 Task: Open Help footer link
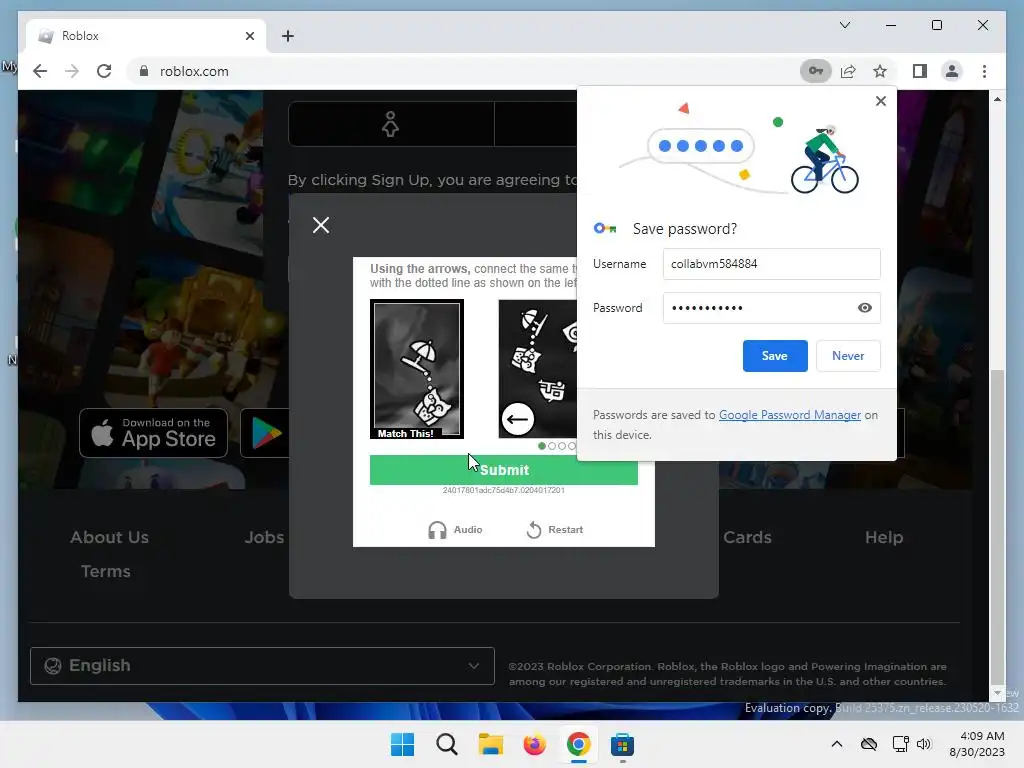[884, 537]
